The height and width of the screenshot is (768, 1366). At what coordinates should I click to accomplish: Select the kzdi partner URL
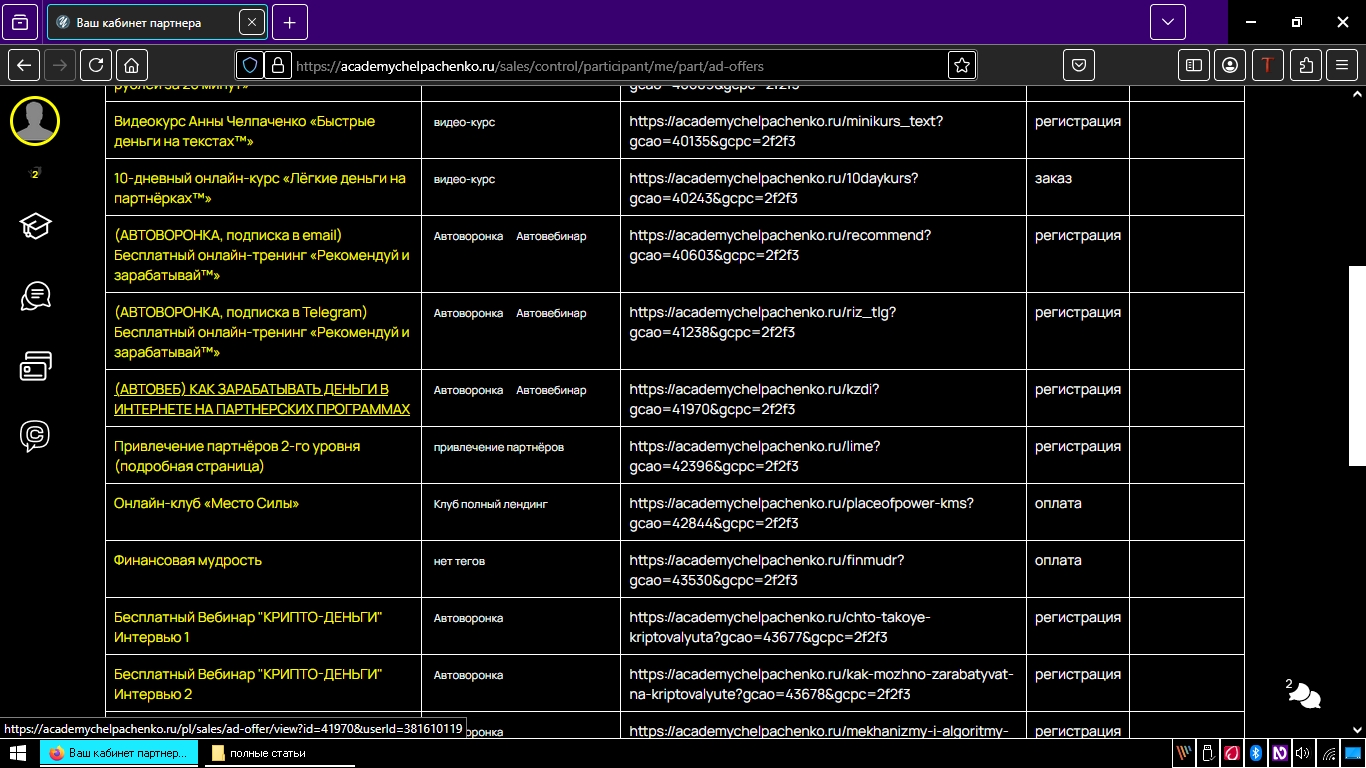pos(754,399)
